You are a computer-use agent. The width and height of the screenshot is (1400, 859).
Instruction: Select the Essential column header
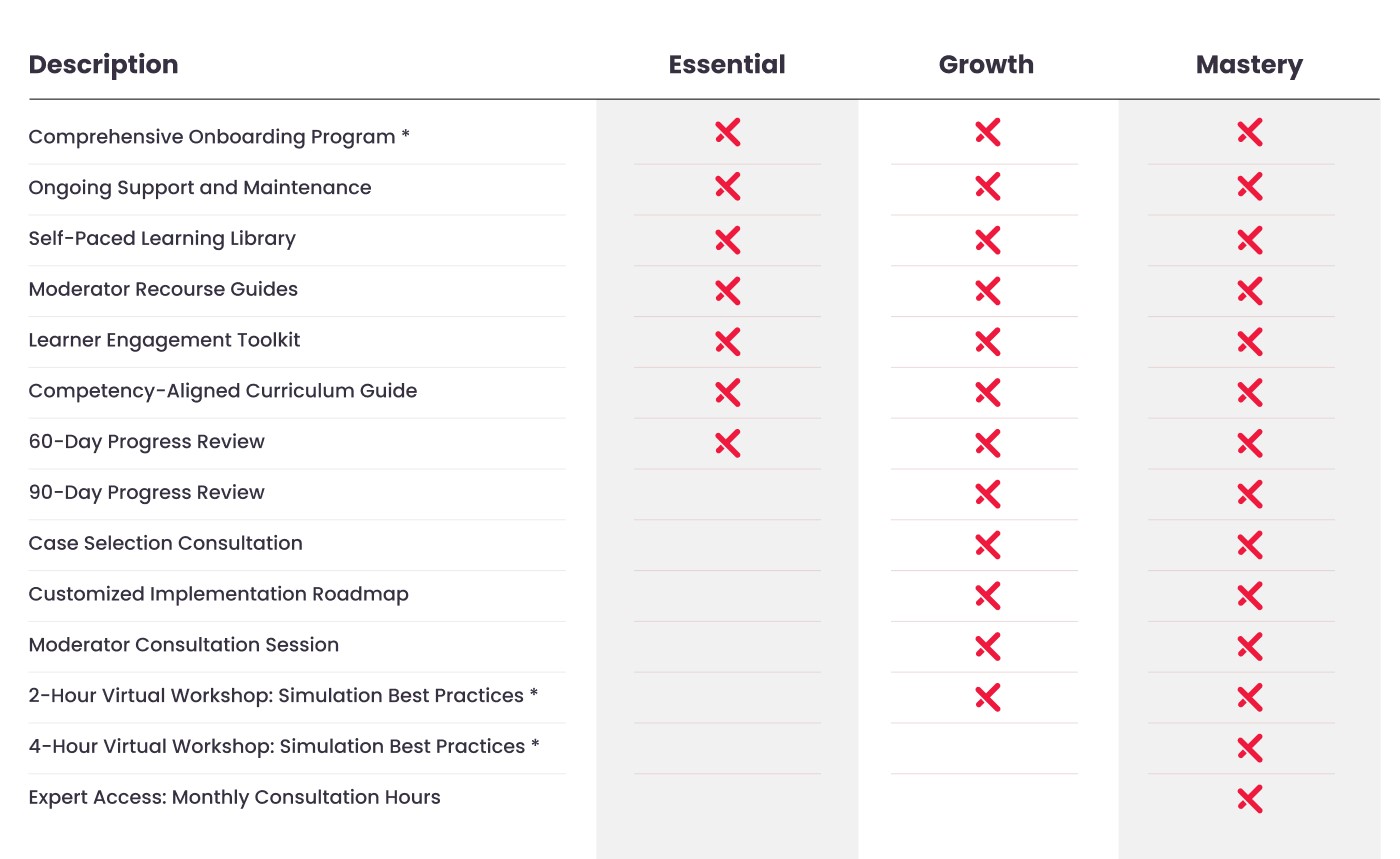coord(727,65)
